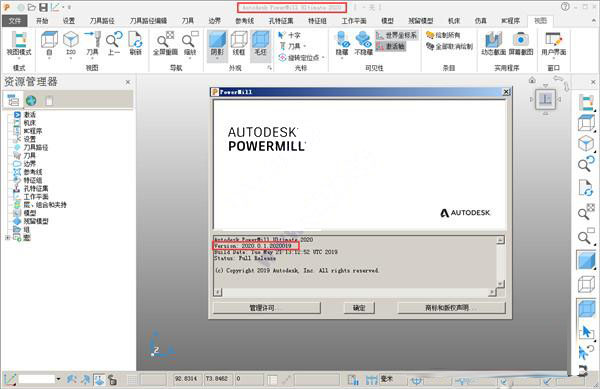Click ISO cube icon in right toolbar
Image resolution: width=600 pixels, height=389 pixels.
click(x=586, y=144)
